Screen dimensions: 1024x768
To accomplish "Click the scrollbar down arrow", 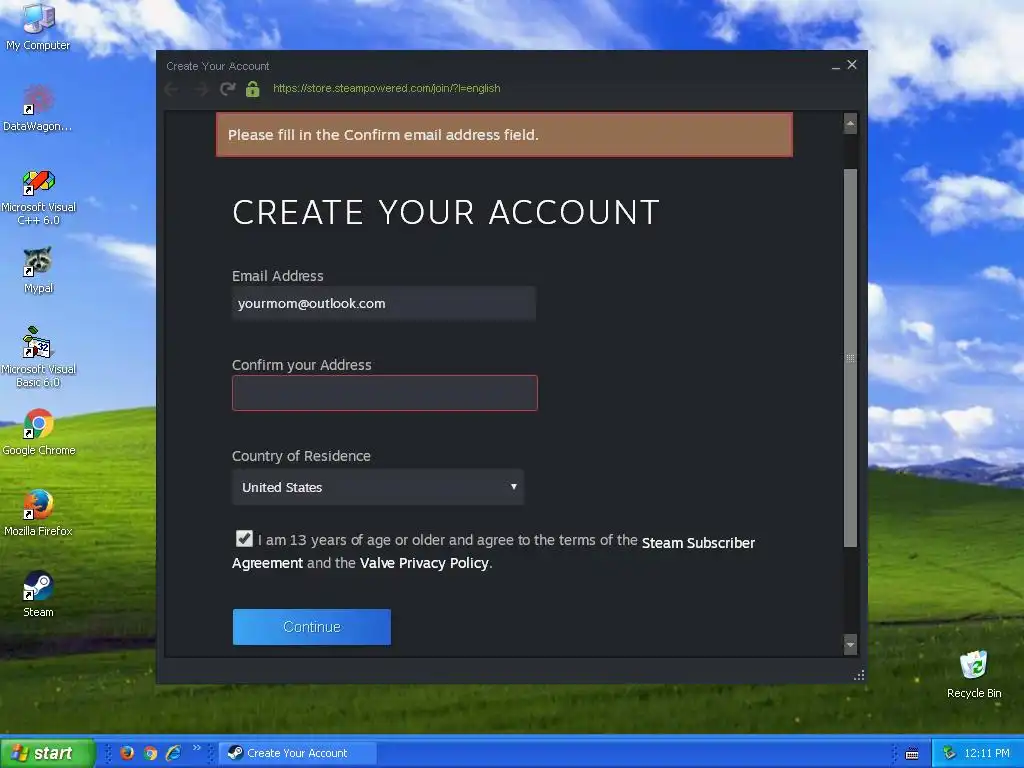I will click(x=850, y=645).
